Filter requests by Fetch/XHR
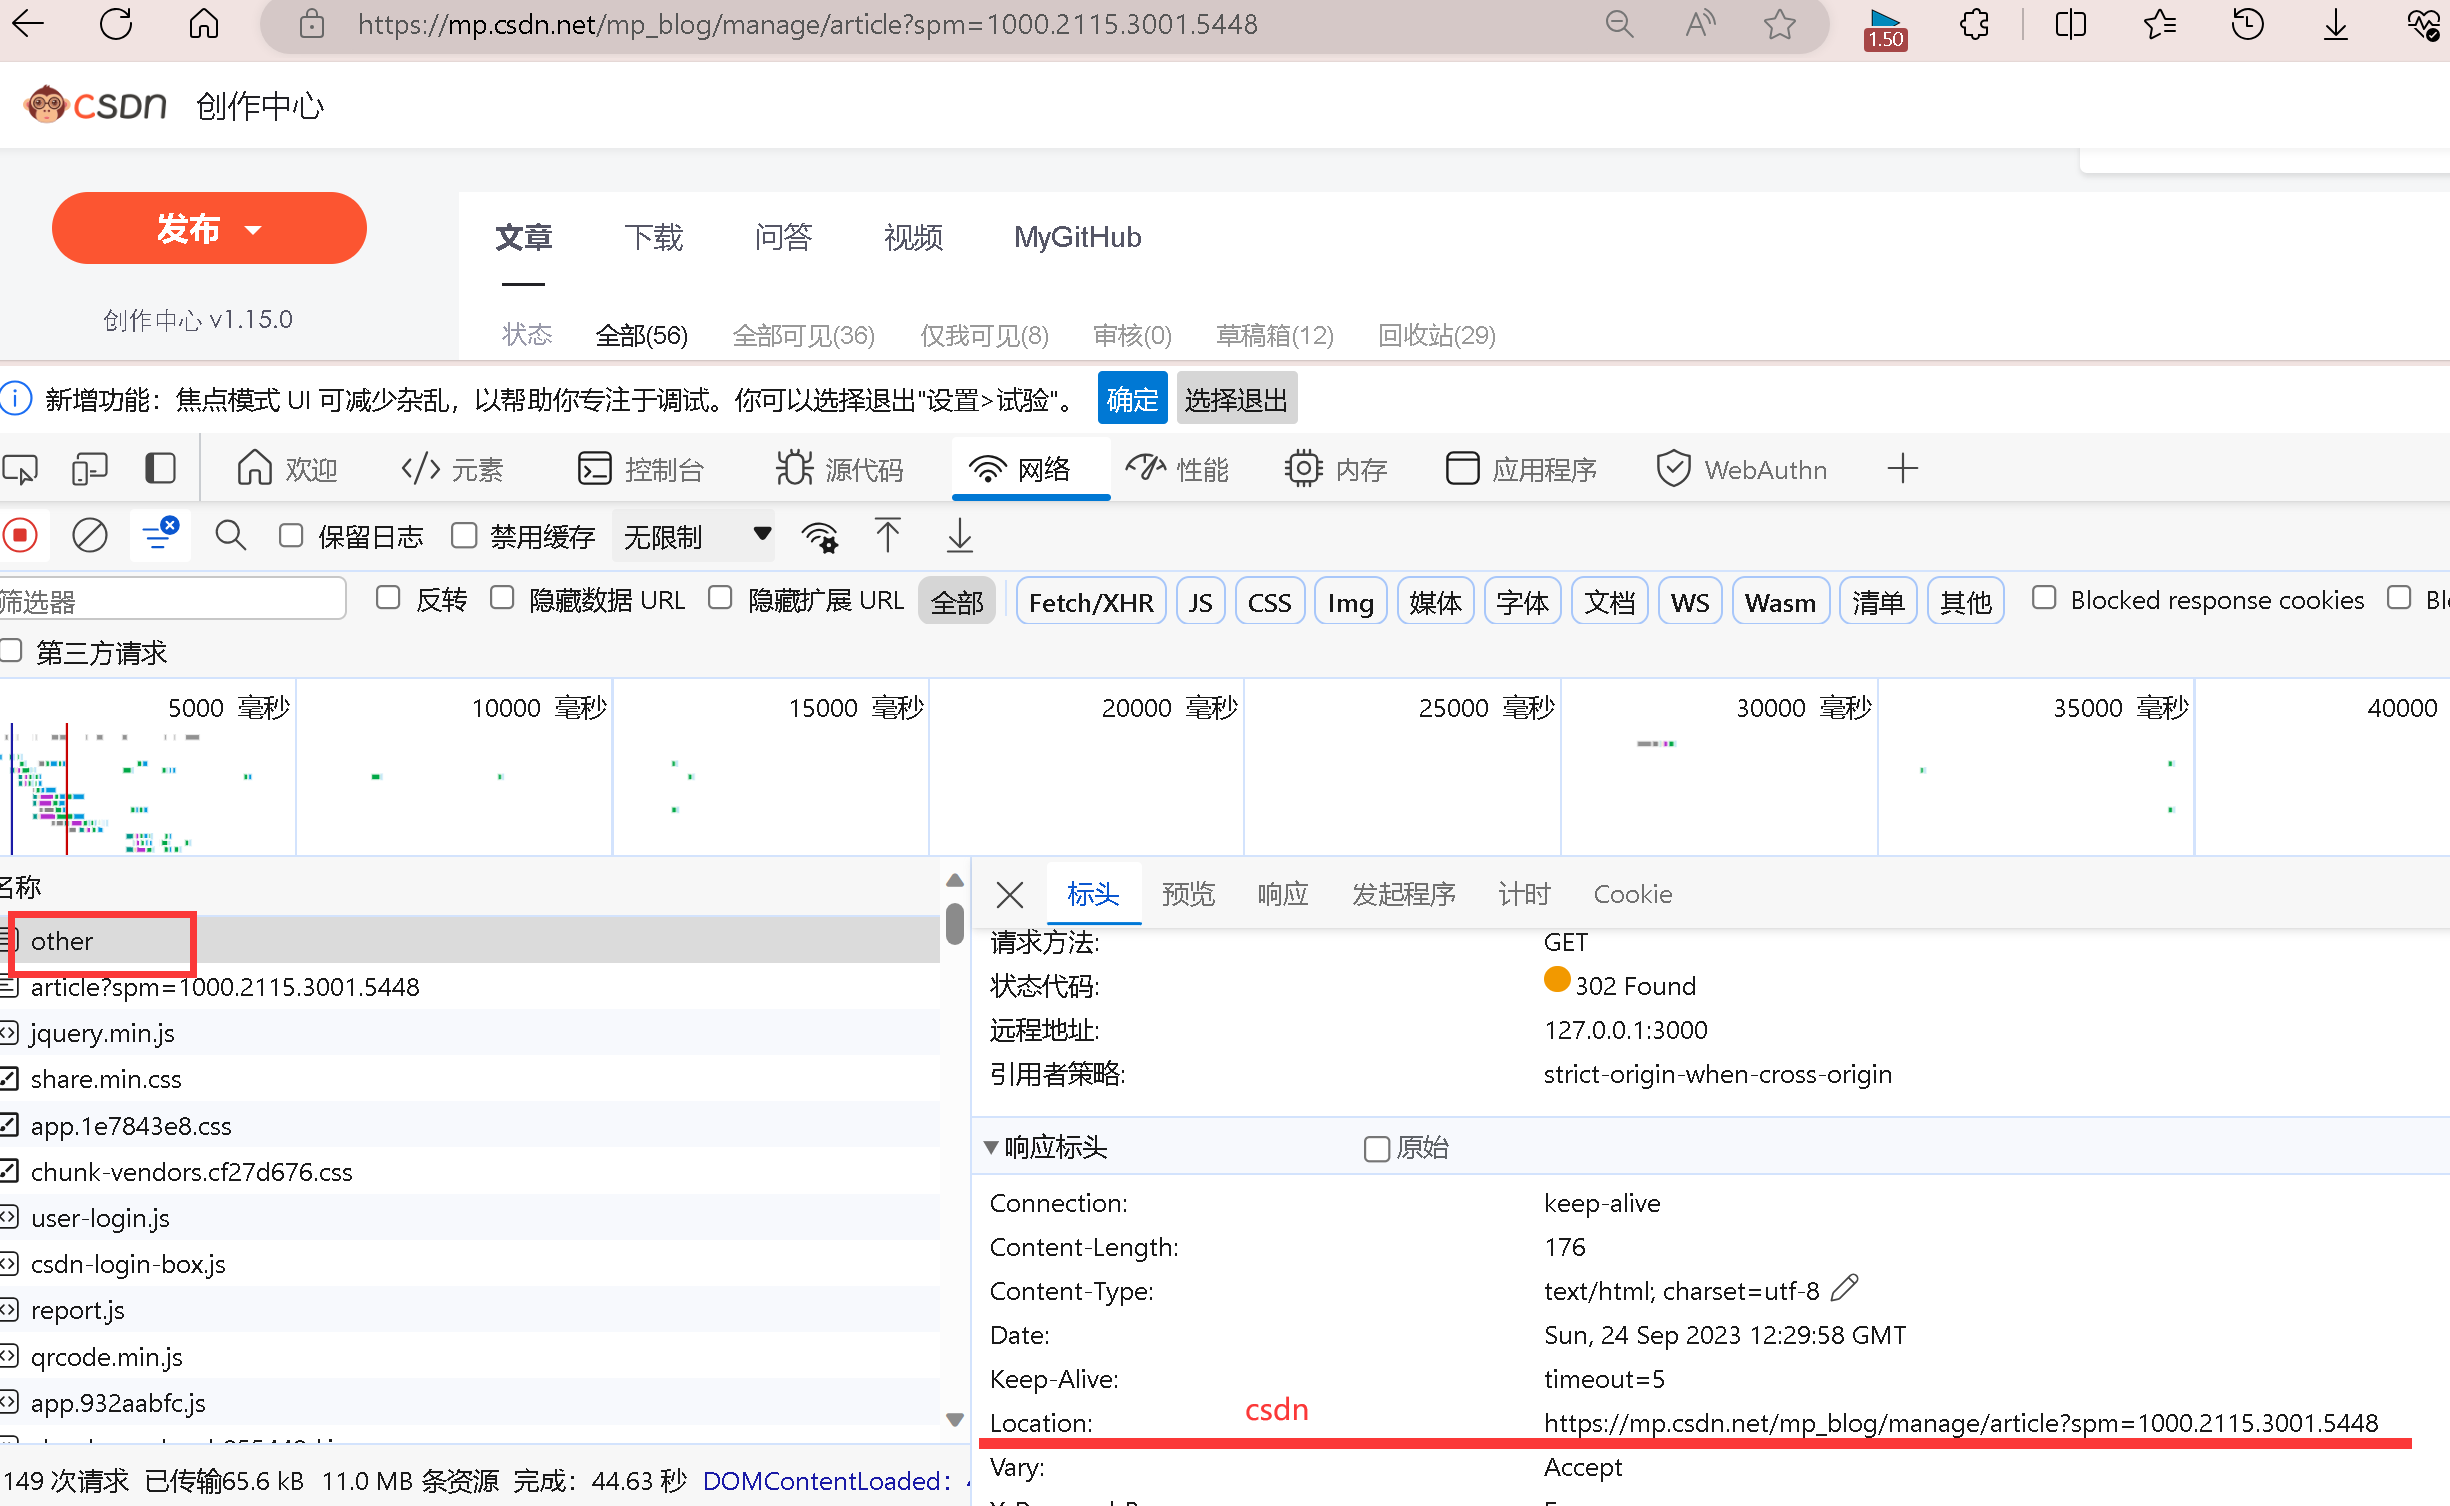2450x1506 pixels. [x=1091, y=602]
